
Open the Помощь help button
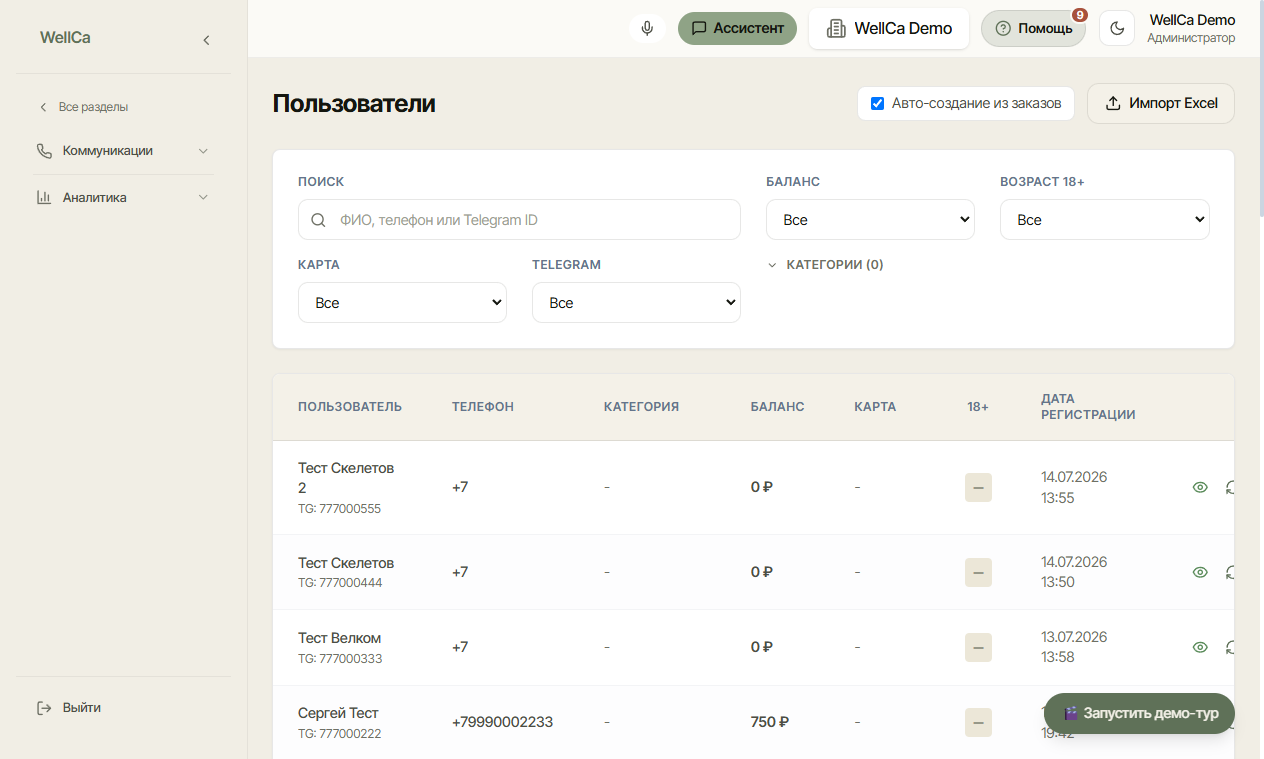point(1033,28)
